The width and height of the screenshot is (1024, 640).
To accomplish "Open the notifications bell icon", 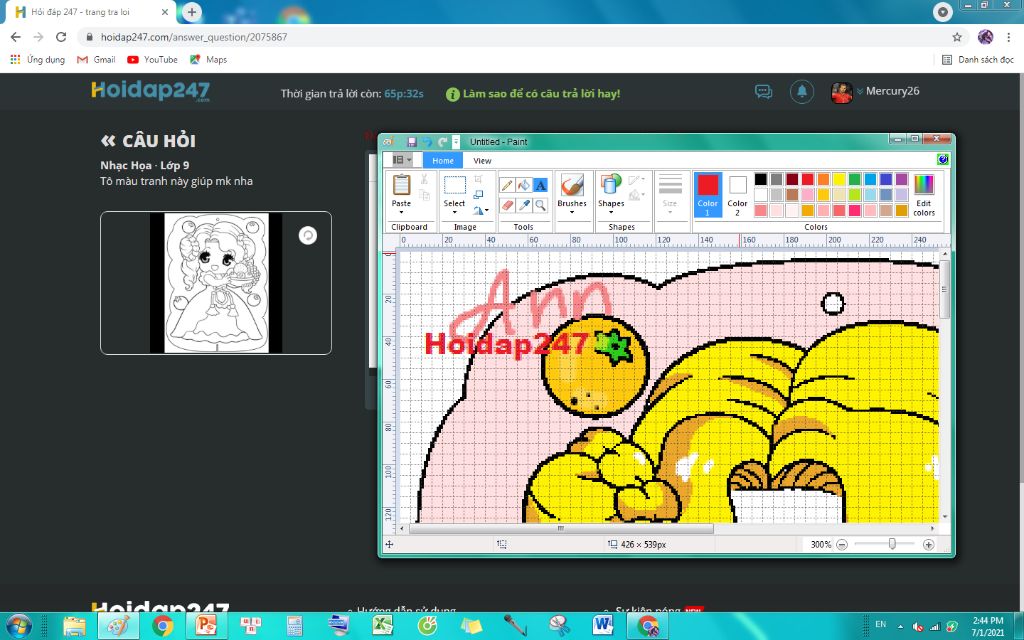I will pos(802,91).
